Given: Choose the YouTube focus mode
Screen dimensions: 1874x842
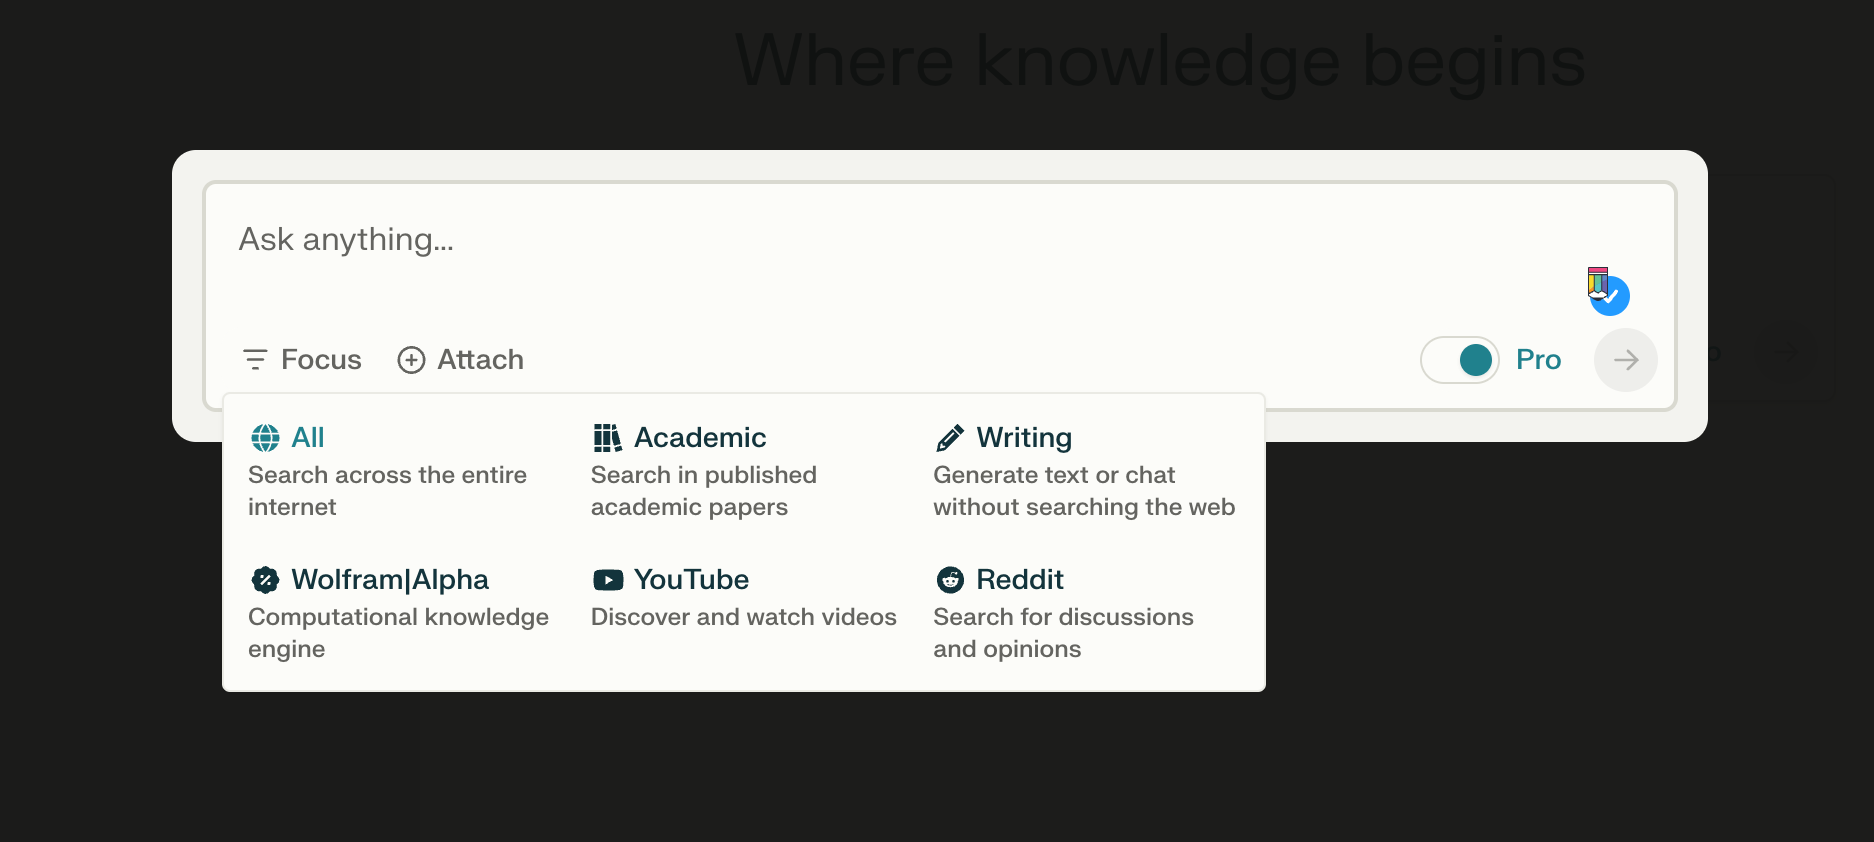Looking at the screenshot, I should click(745, 598).
